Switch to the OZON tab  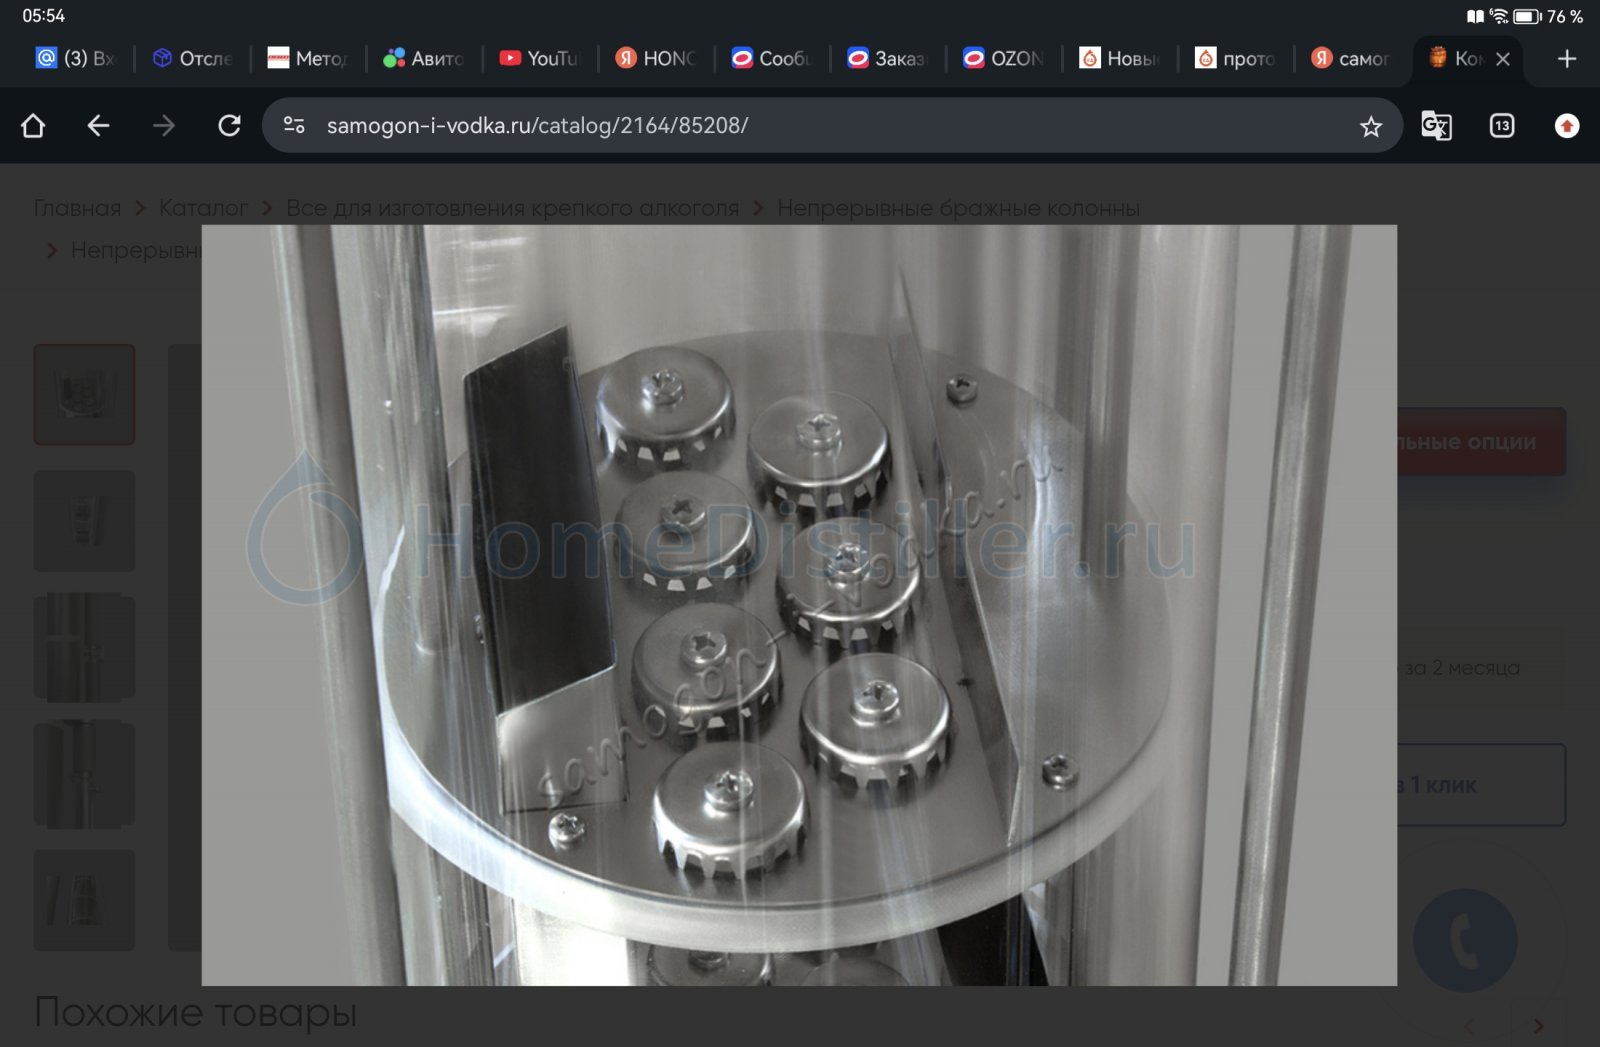1004,59
